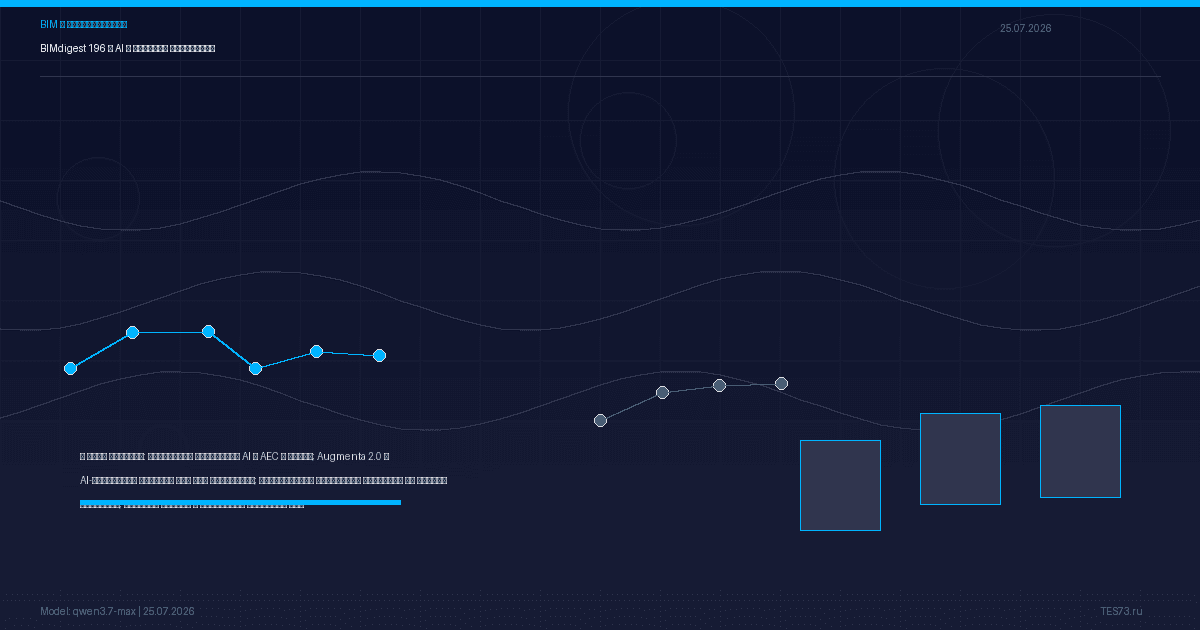Click the blue "BIM" category heading
The width and height of the screenshot is (1200, 630).
tap(84, 24)
